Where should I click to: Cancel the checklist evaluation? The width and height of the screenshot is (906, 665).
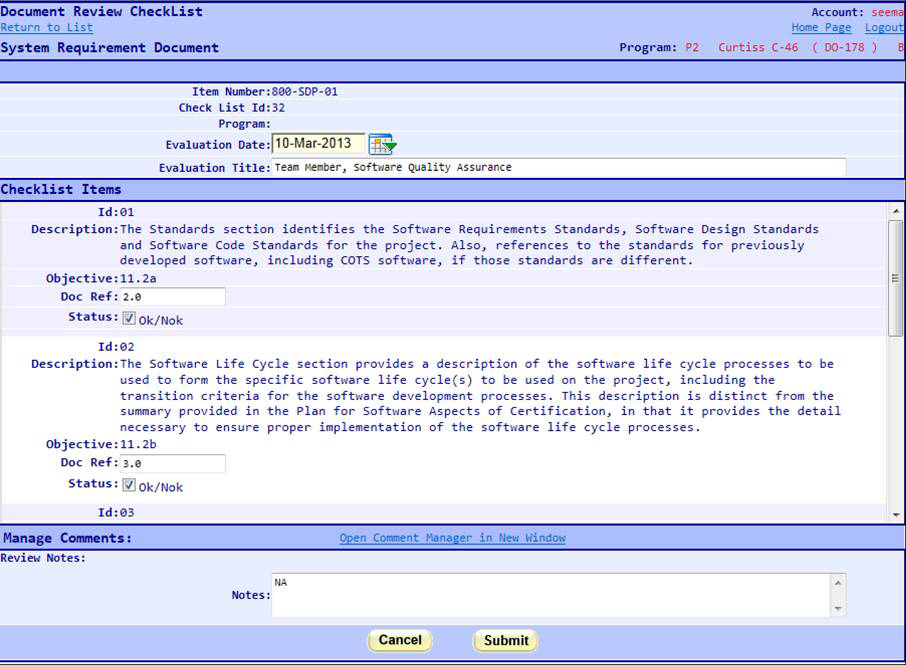click(x=399, y=640)
